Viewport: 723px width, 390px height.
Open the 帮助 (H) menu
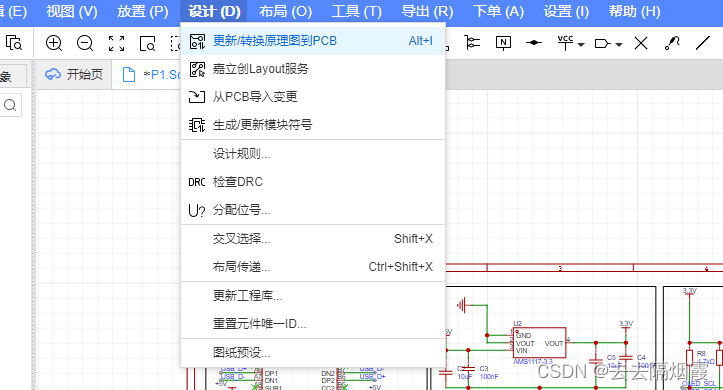[634, 11]
